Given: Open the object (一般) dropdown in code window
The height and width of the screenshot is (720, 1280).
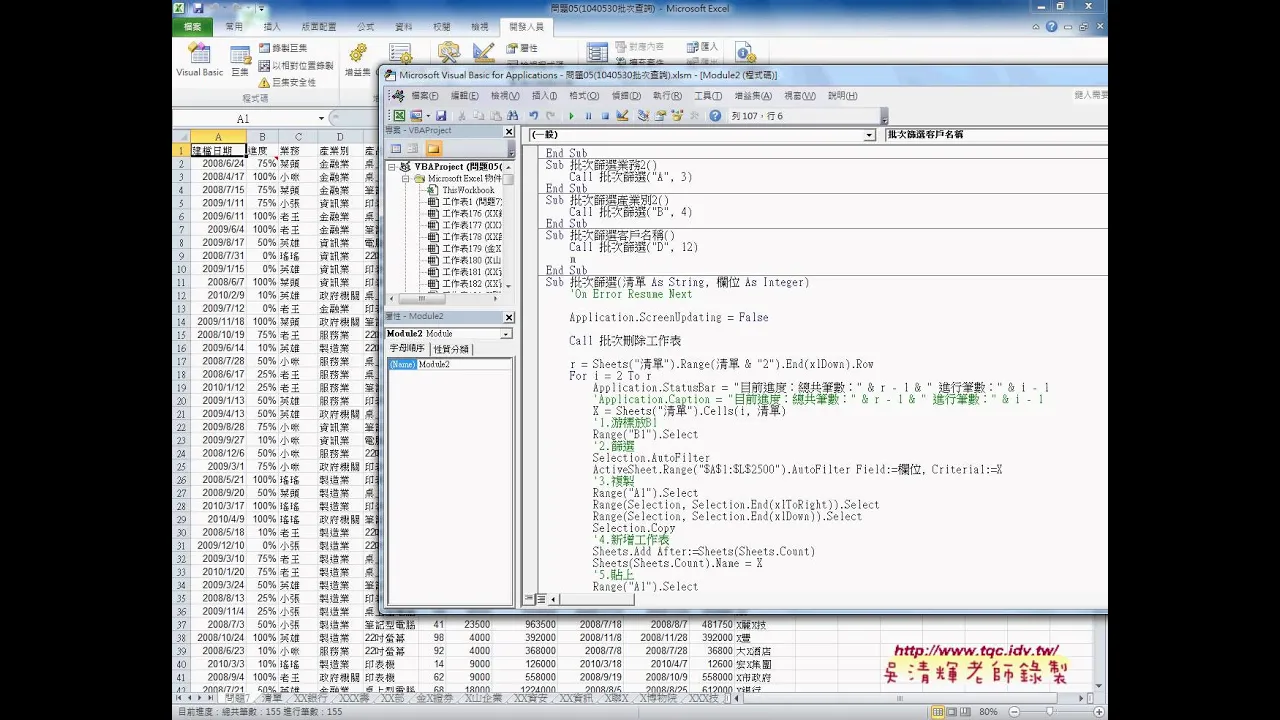Looking at the screenshot, I should click(x=869, y=135).
